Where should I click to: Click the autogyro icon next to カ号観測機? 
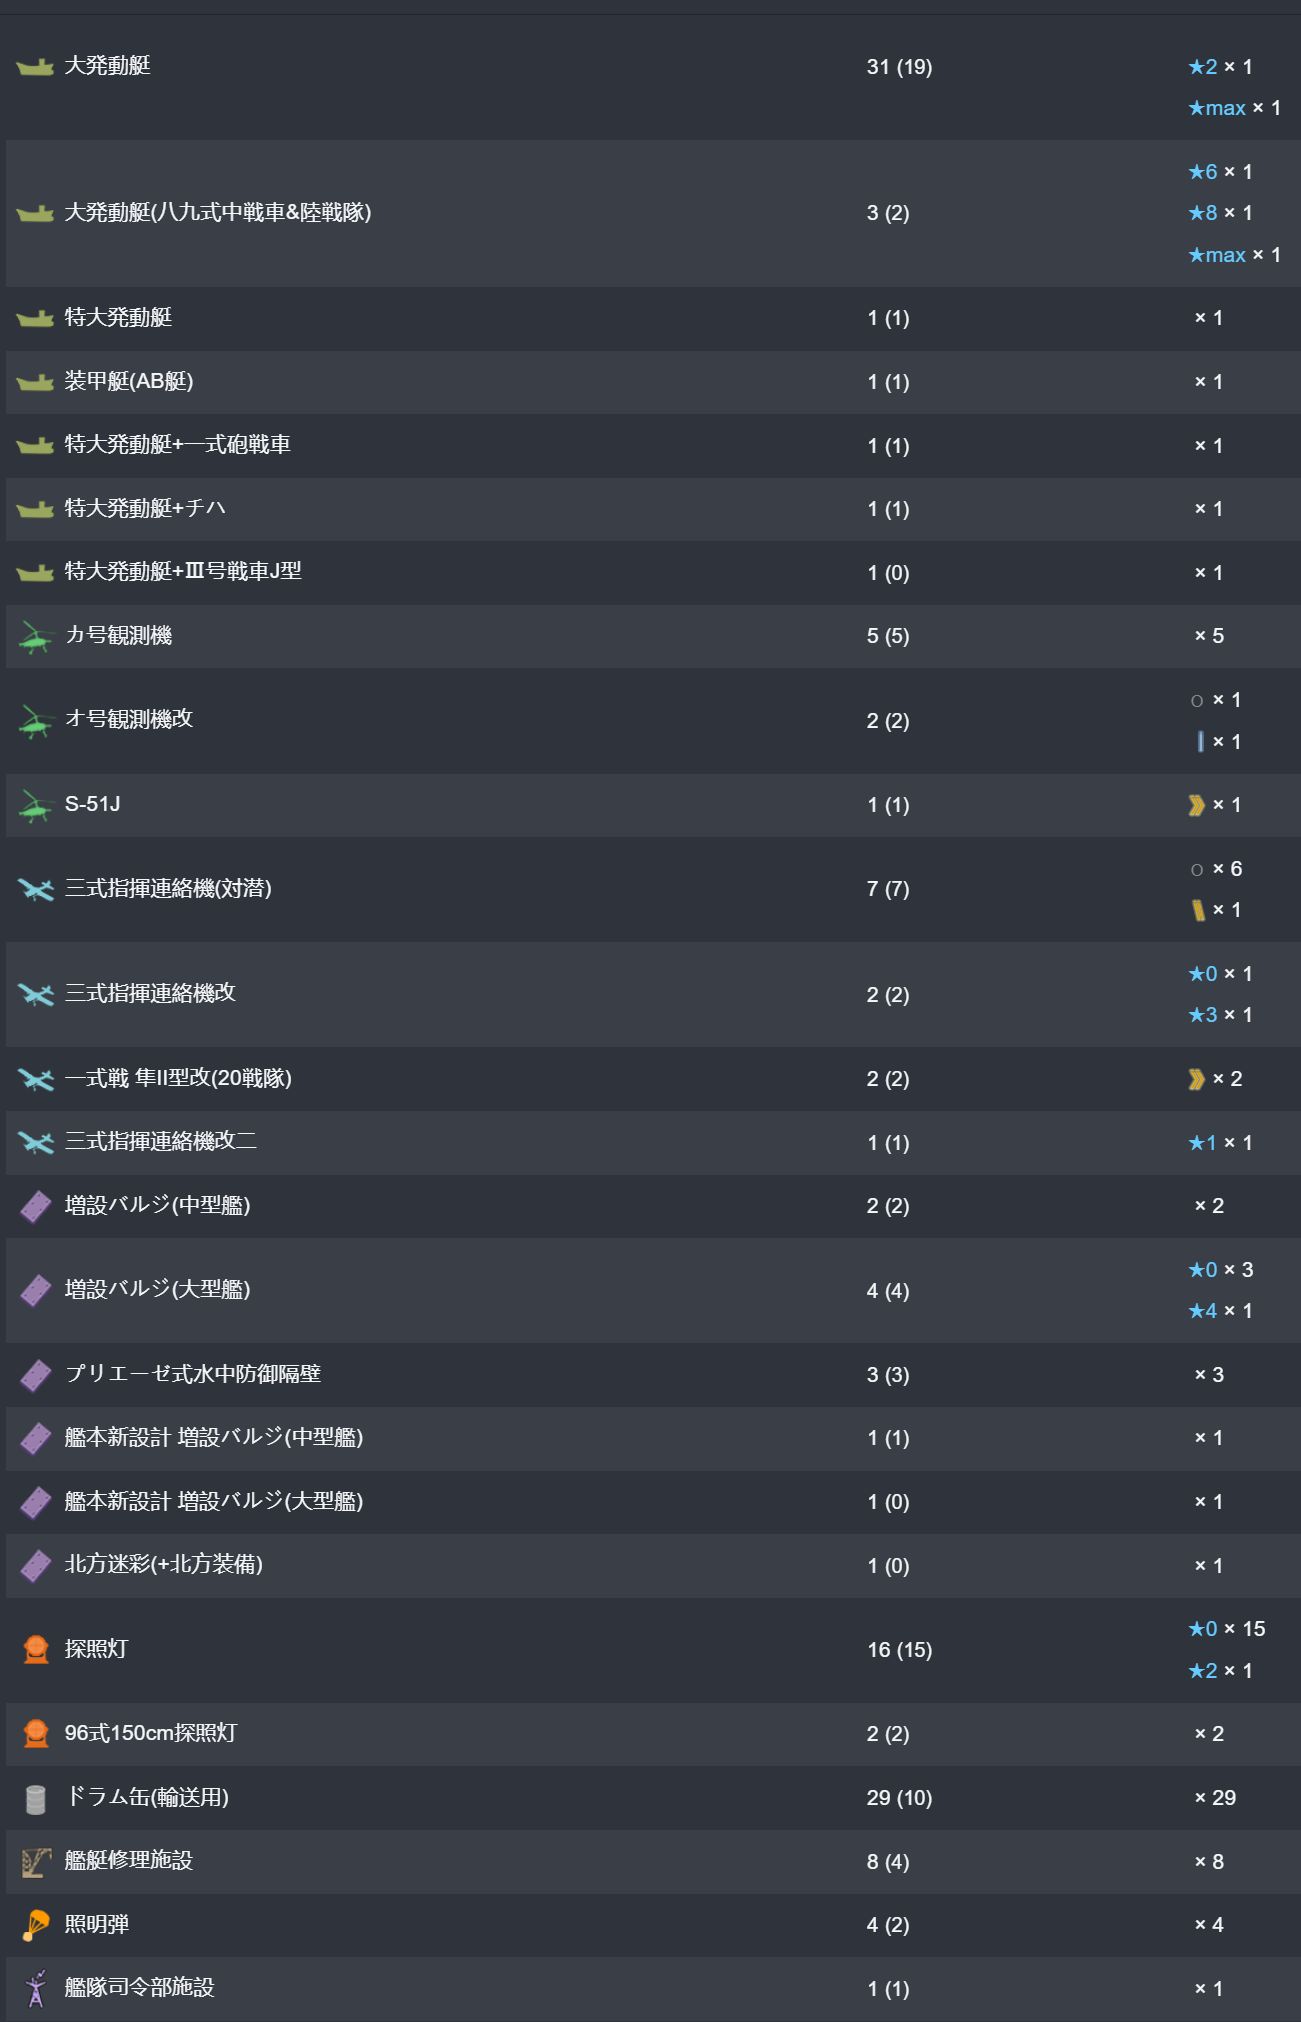click(x=35, y=637)
